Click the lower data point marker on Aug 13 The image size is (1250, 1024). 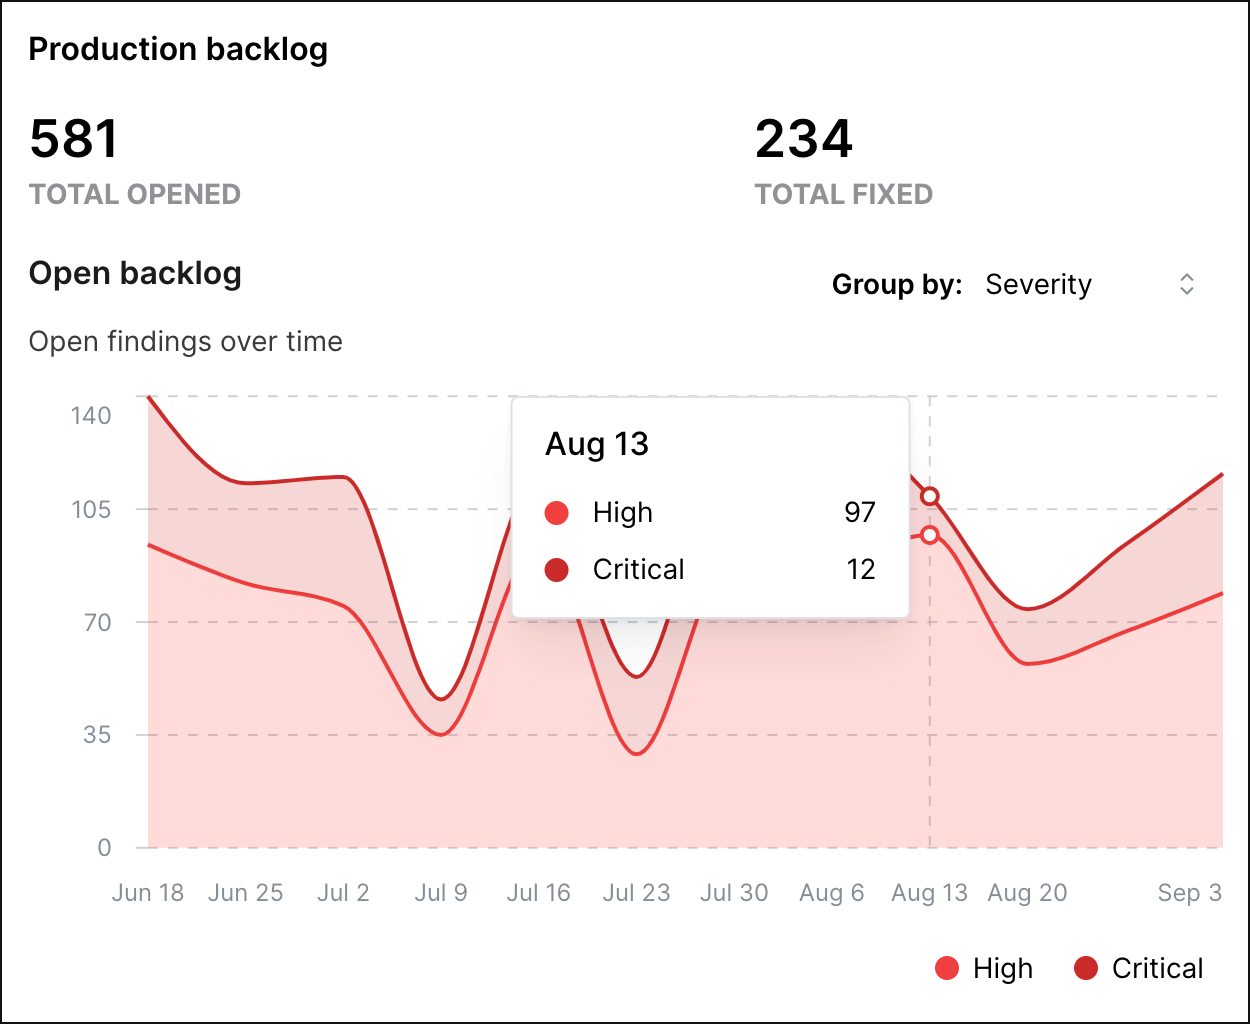[x=930, y=536]
